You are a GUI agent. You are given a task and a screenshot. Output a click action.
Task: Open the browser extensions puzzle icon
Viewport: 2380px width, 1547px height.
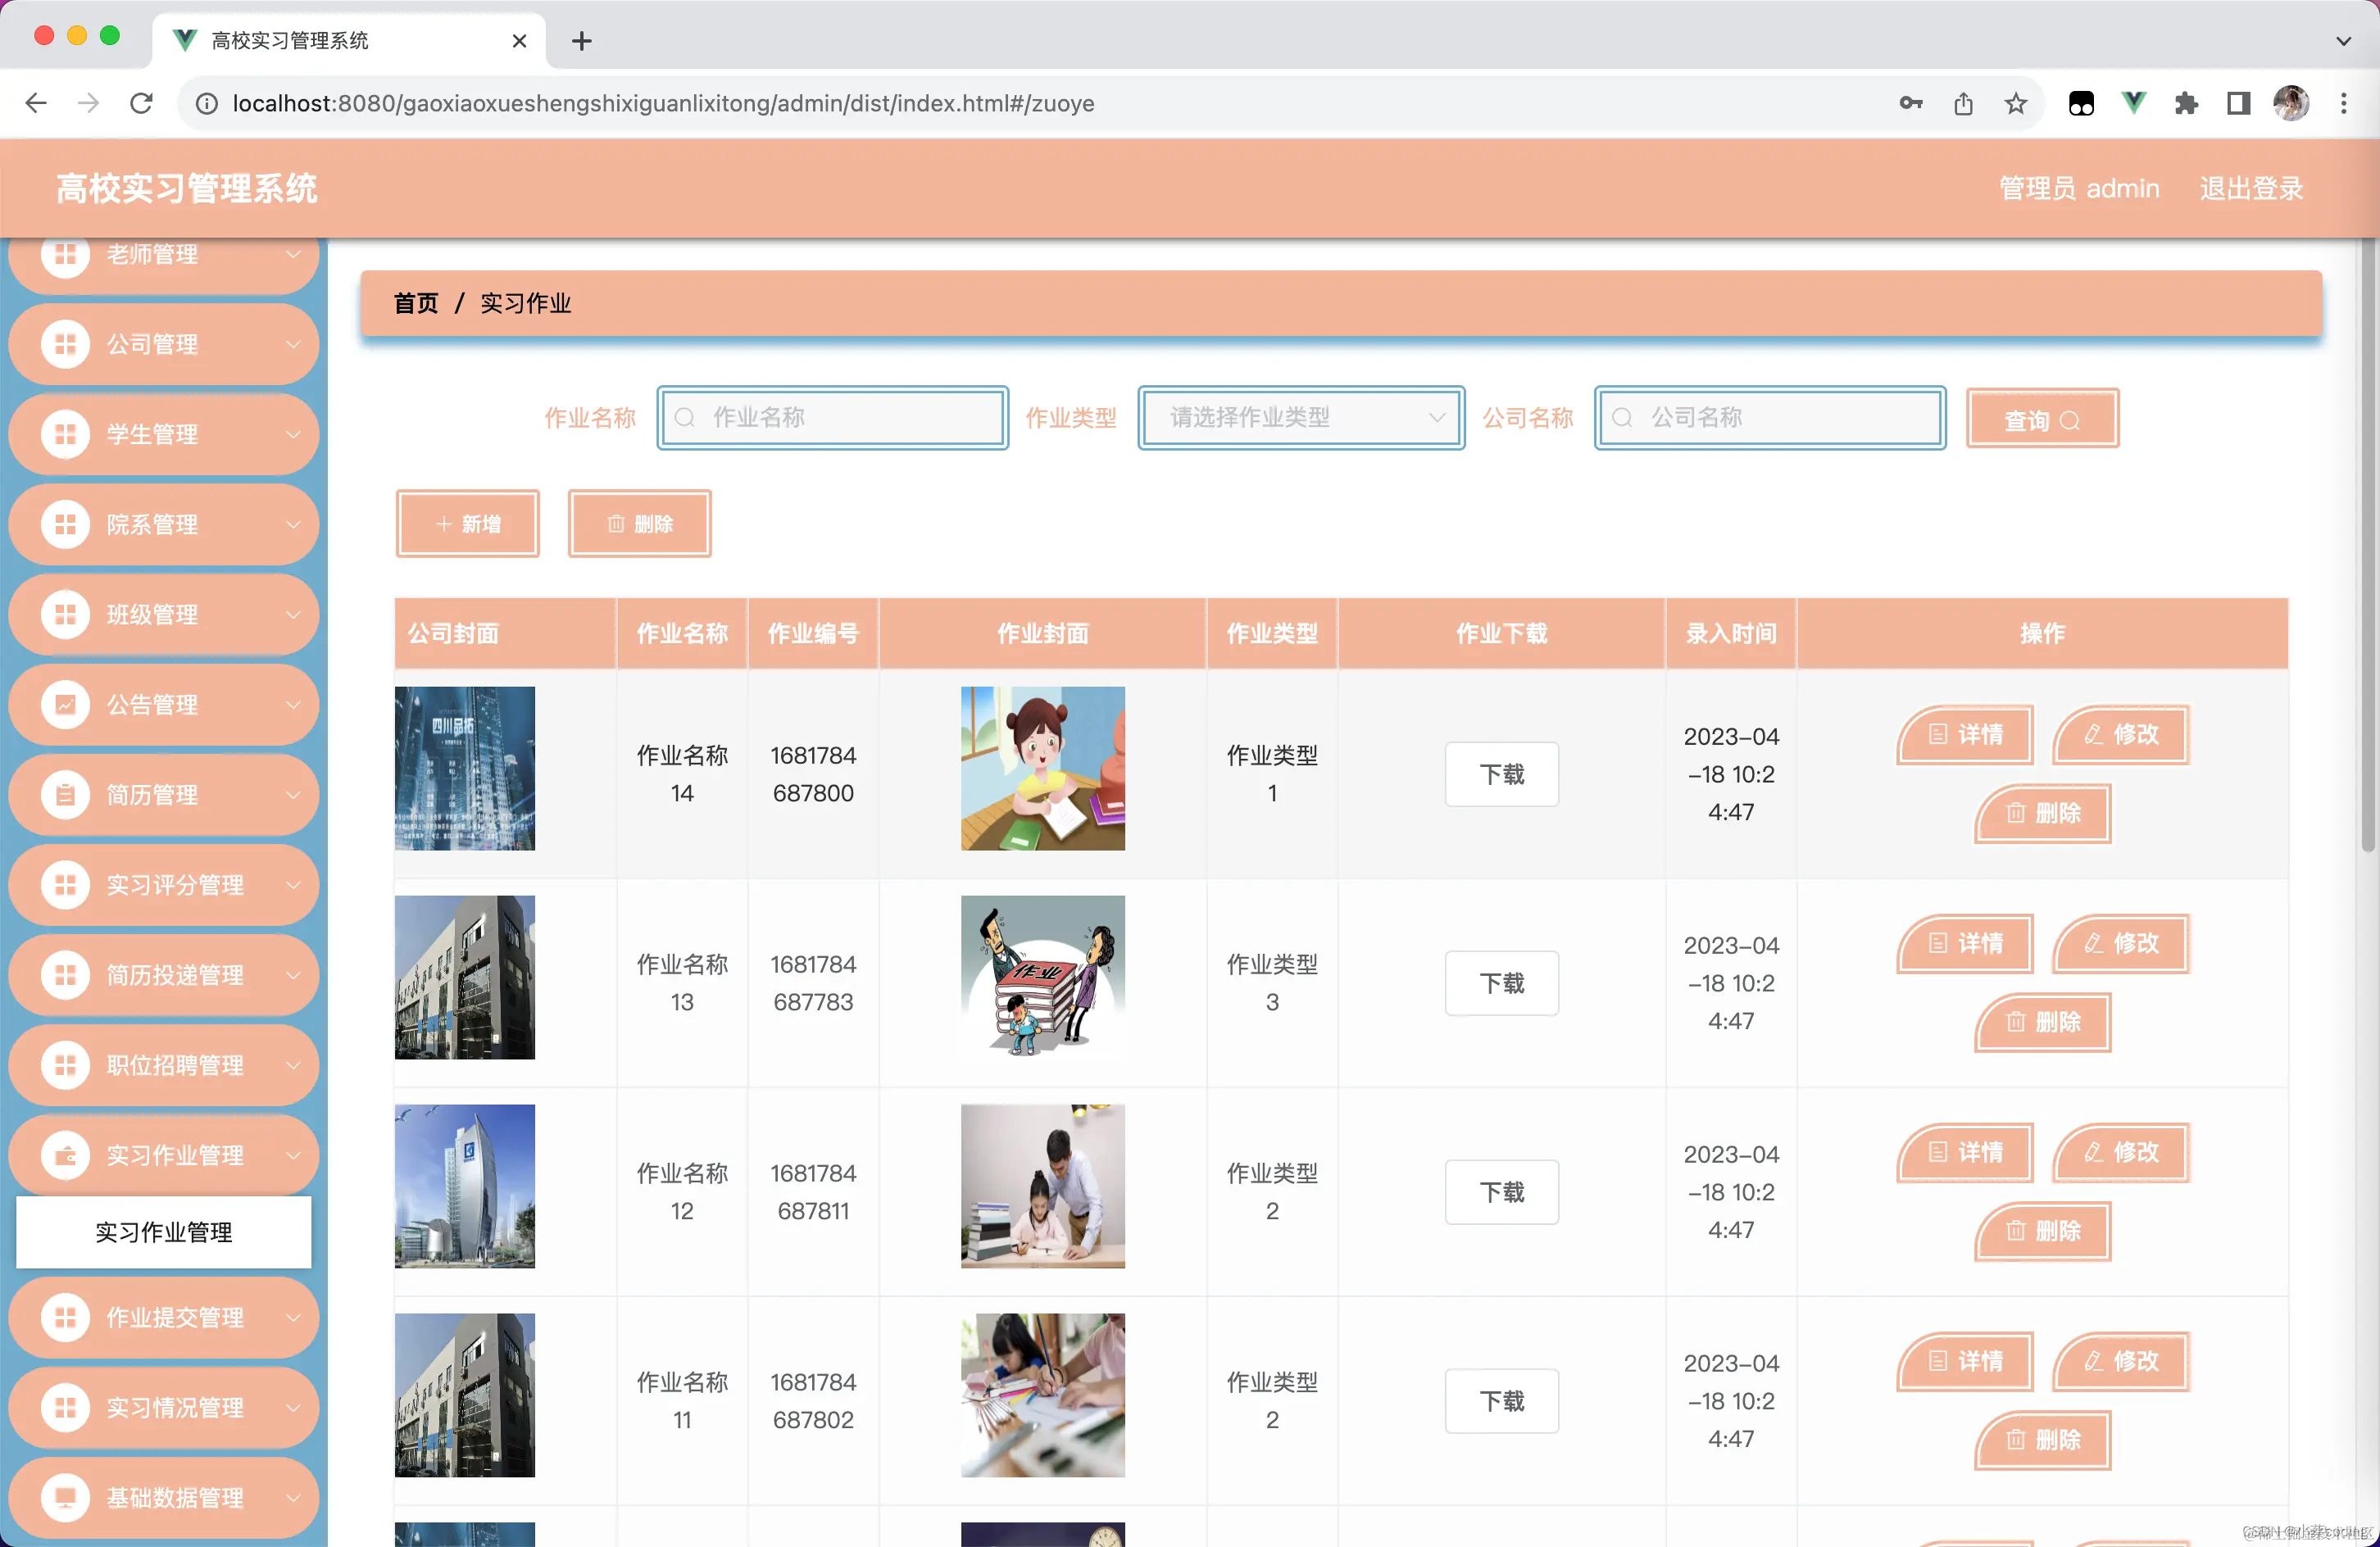(x=2186, y=103)
